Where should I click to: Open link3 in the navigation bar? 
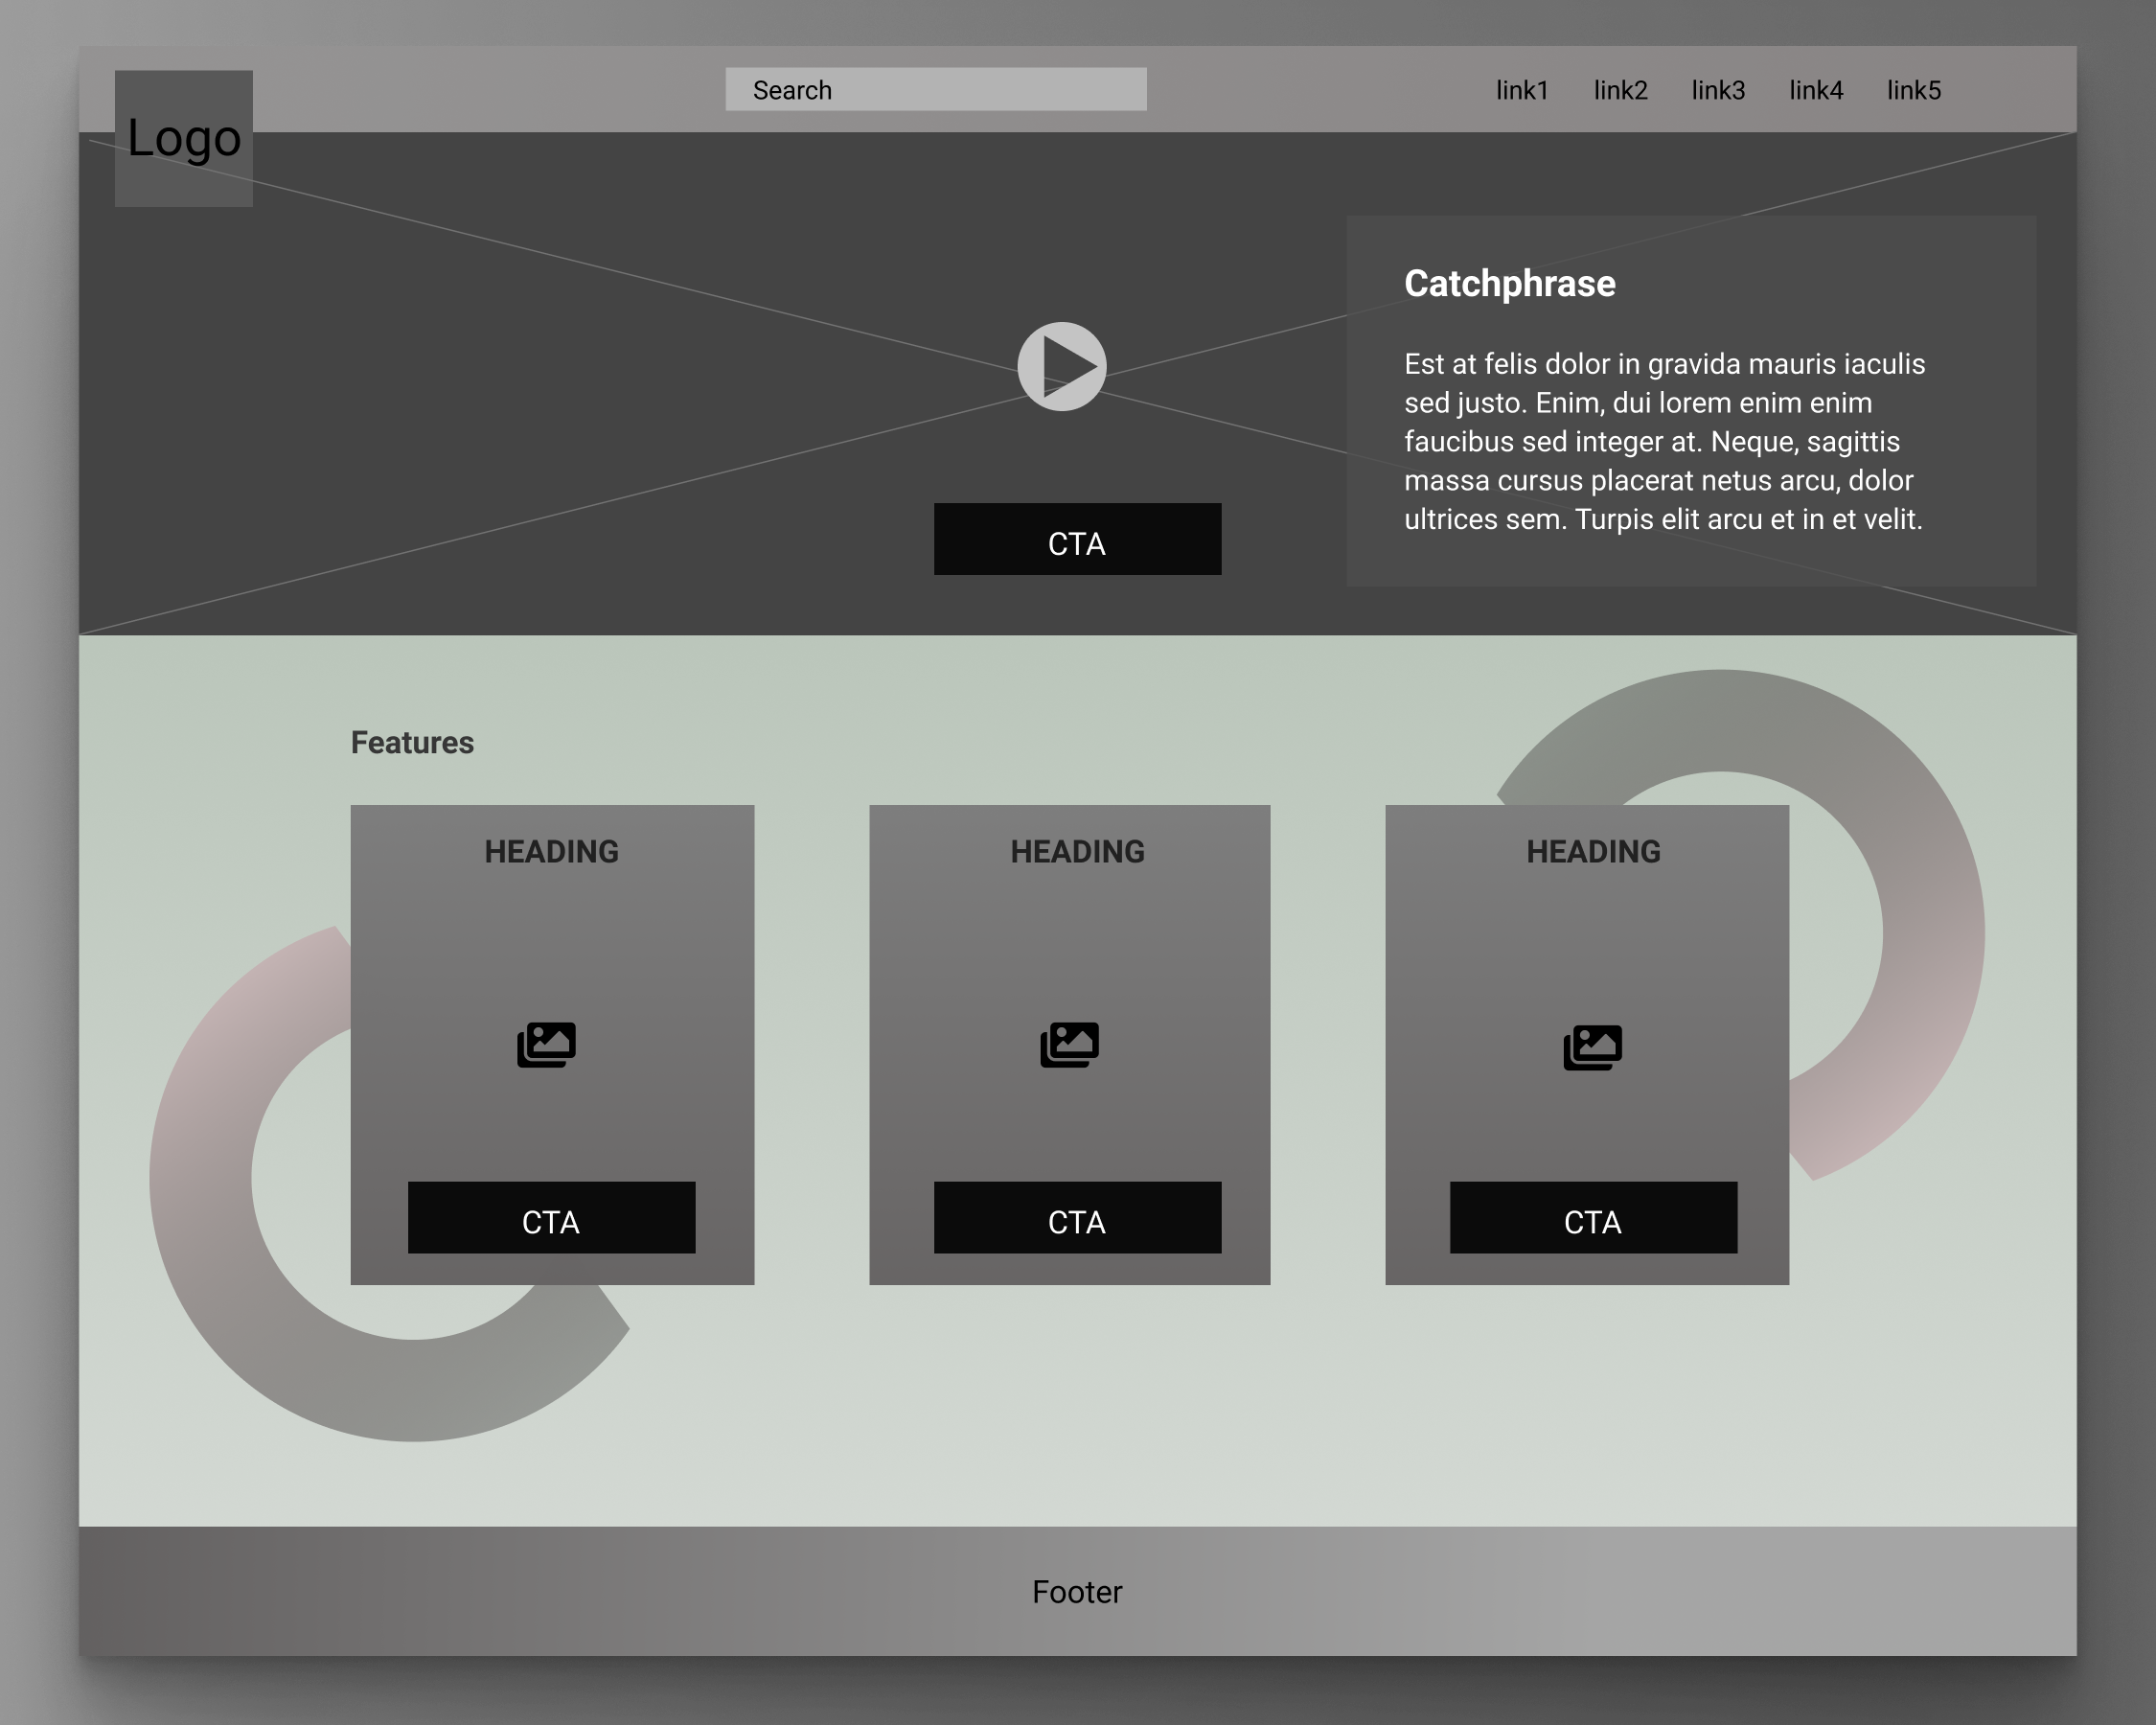coord(1718,90)
